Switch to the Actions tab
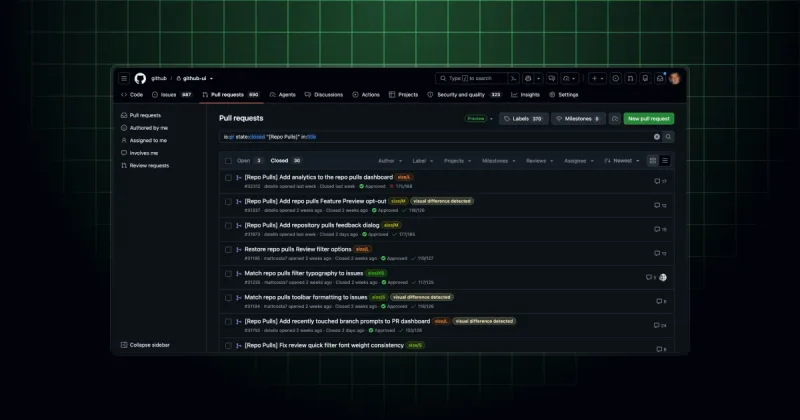The width and height of the screenshot is (800, 420). tap(366, 95)
